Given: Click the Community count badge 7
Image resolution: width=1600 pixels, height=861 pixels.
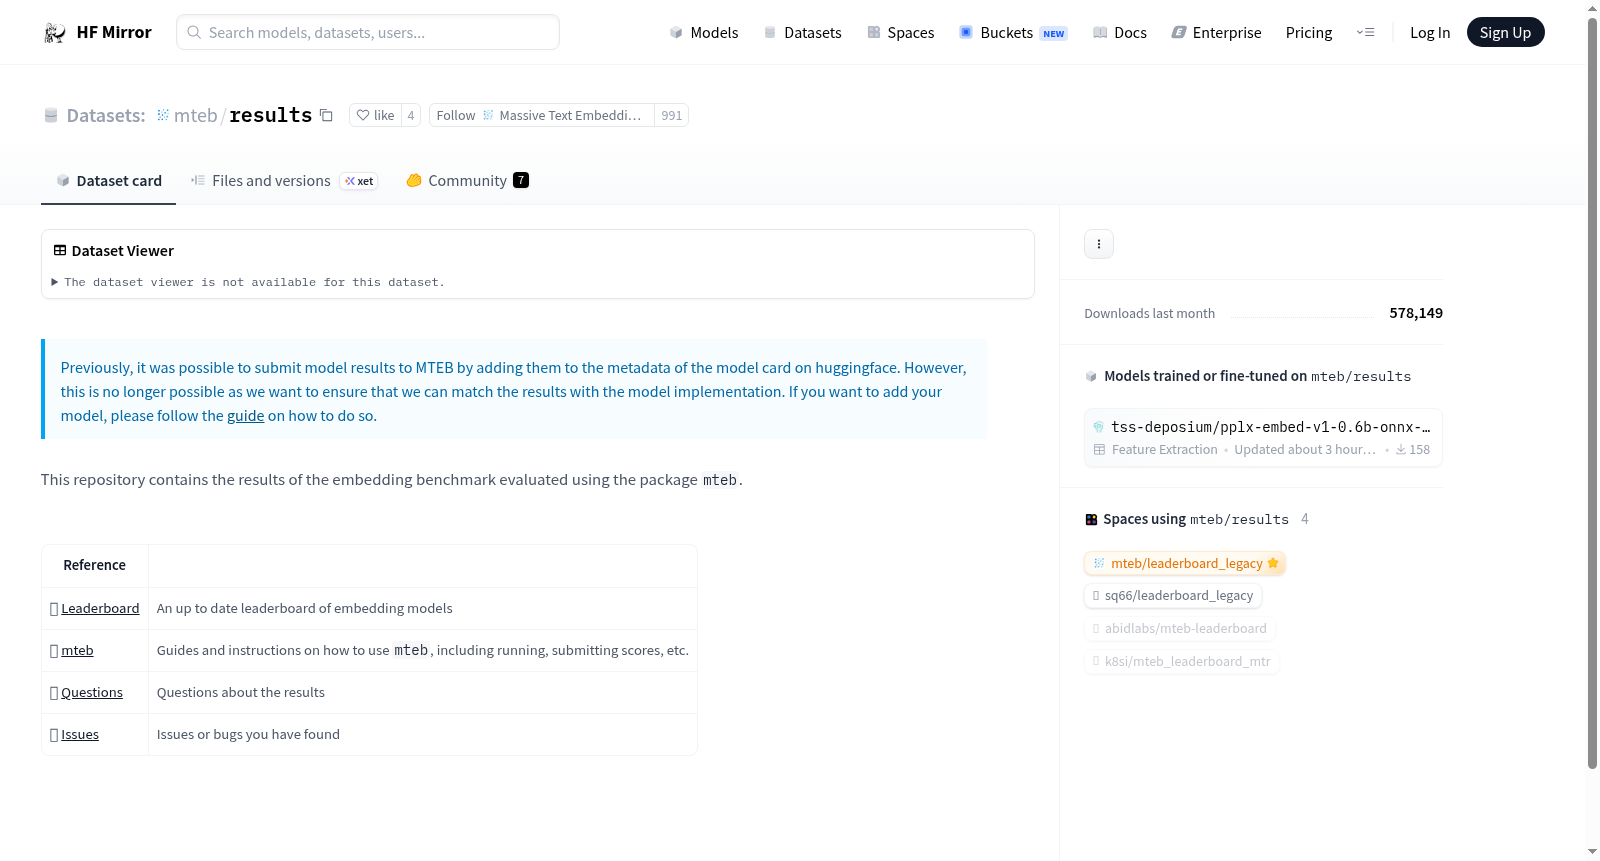Looking at the screenshot, I should point(521,180).
